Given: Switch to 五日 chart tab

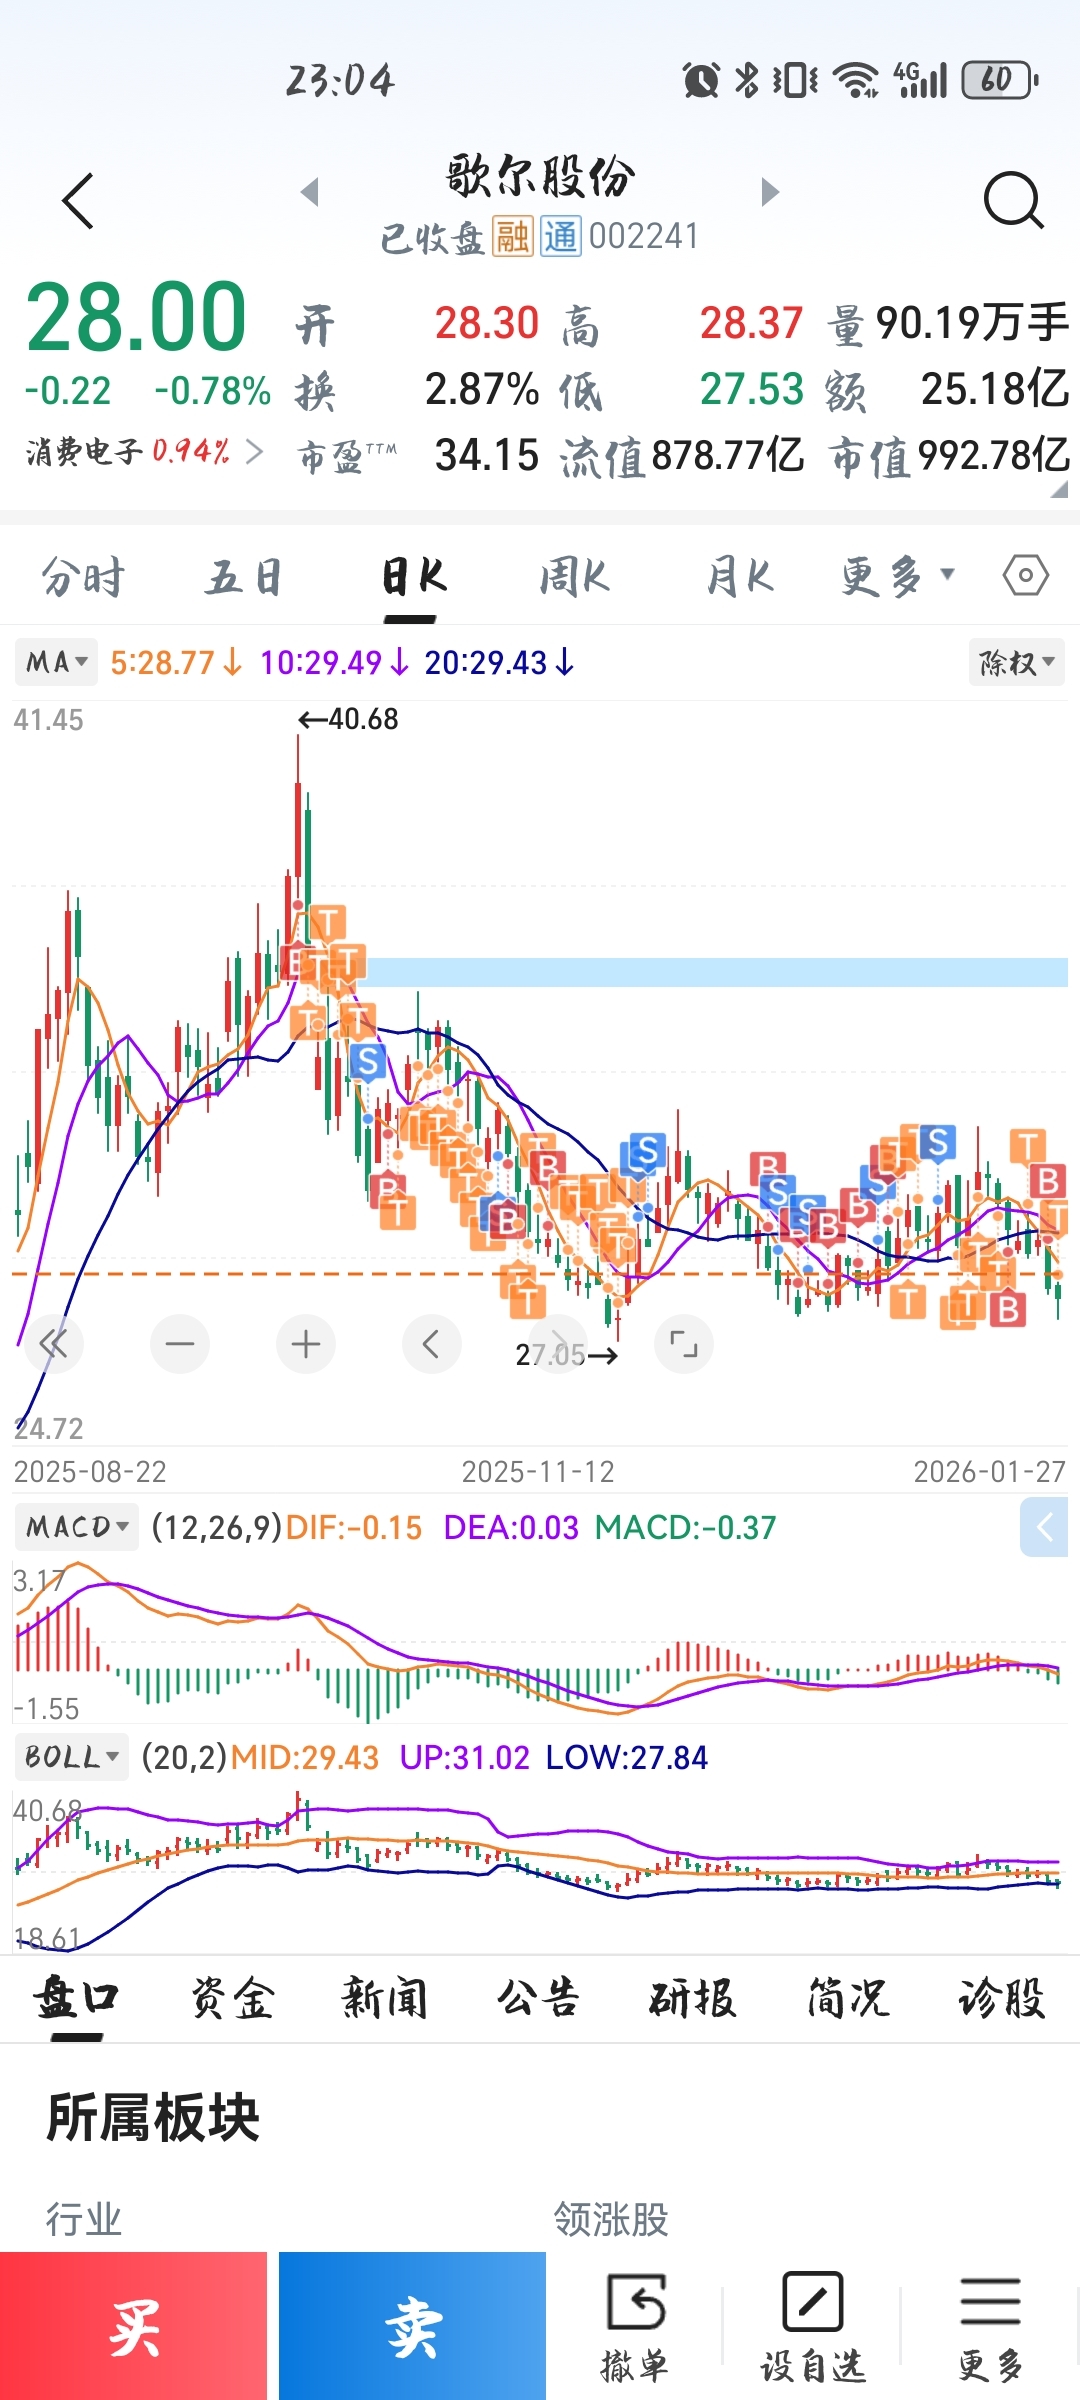Looking at the screenshot, I should click(x=244, y=577).
